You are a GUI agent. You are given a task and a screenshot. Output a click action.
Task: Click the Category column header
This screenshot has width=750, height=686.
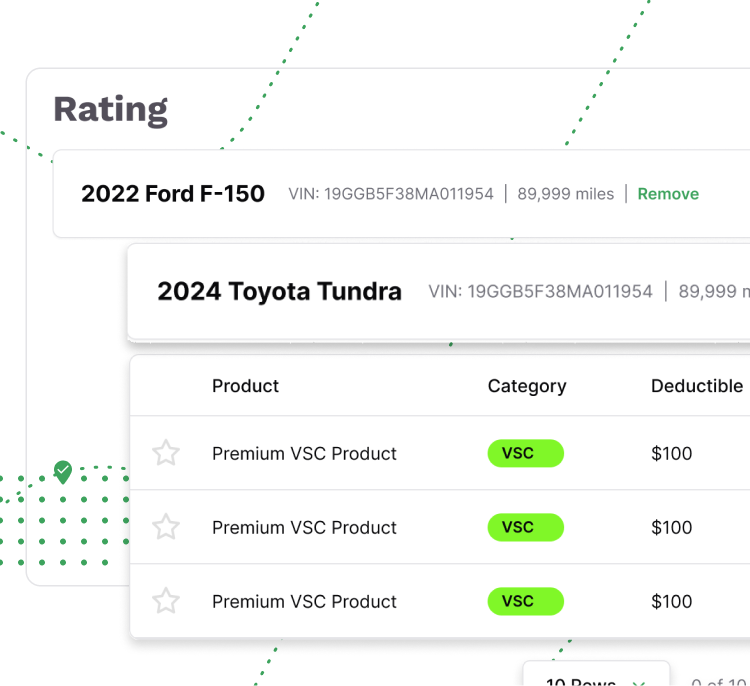527,386
